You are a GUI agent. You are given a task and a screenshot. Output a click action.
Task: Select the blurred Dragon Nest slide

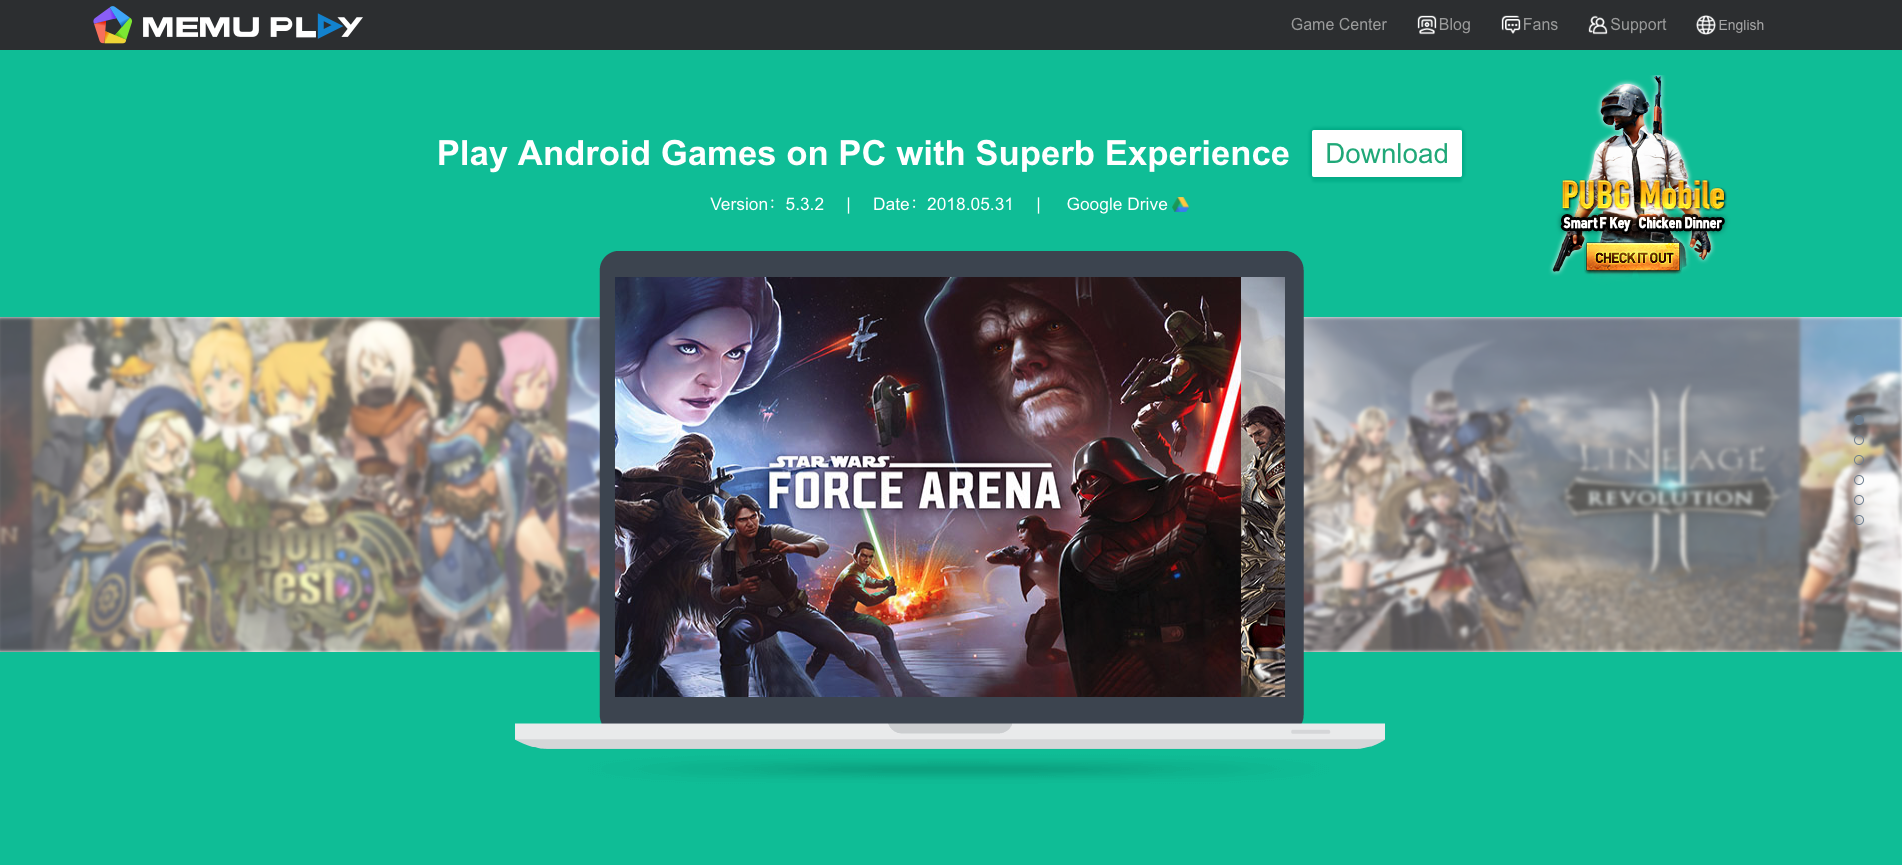click(x=300, y=484)
